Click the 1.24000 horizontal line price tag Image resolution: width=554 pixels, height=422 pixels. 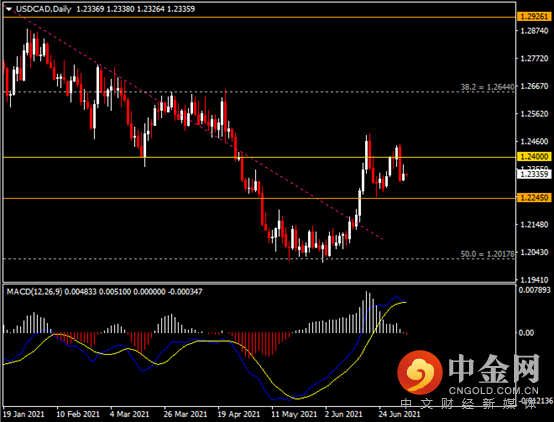pyautogui.click(x=534, y=157)
